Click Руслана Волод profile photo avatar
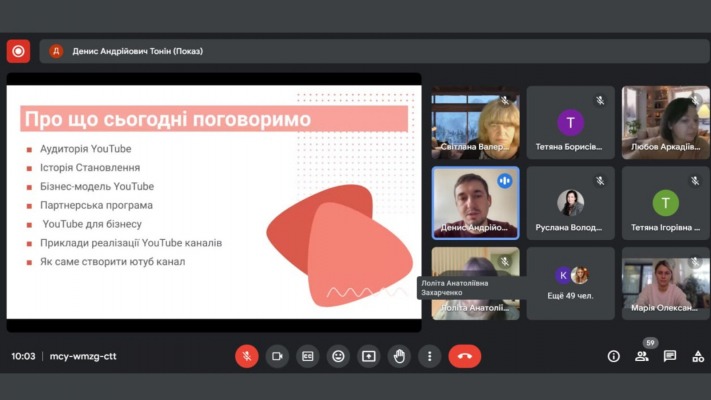The height and width of the screenshot is (400, 711). click(x=570, y=203)
